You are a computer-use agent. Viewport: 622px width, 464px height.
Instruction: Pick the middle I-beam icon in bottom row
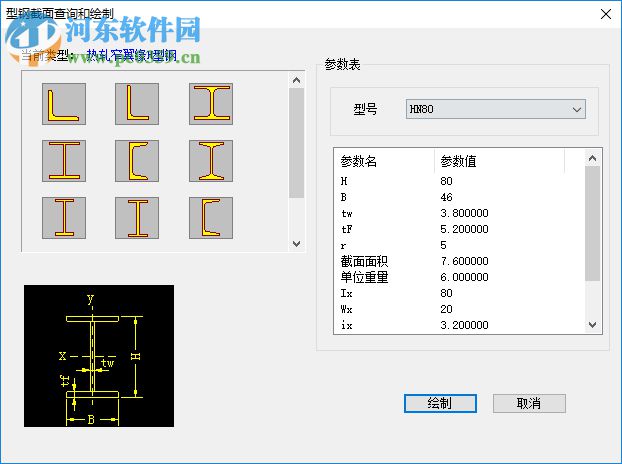click(x=137, y=218)
